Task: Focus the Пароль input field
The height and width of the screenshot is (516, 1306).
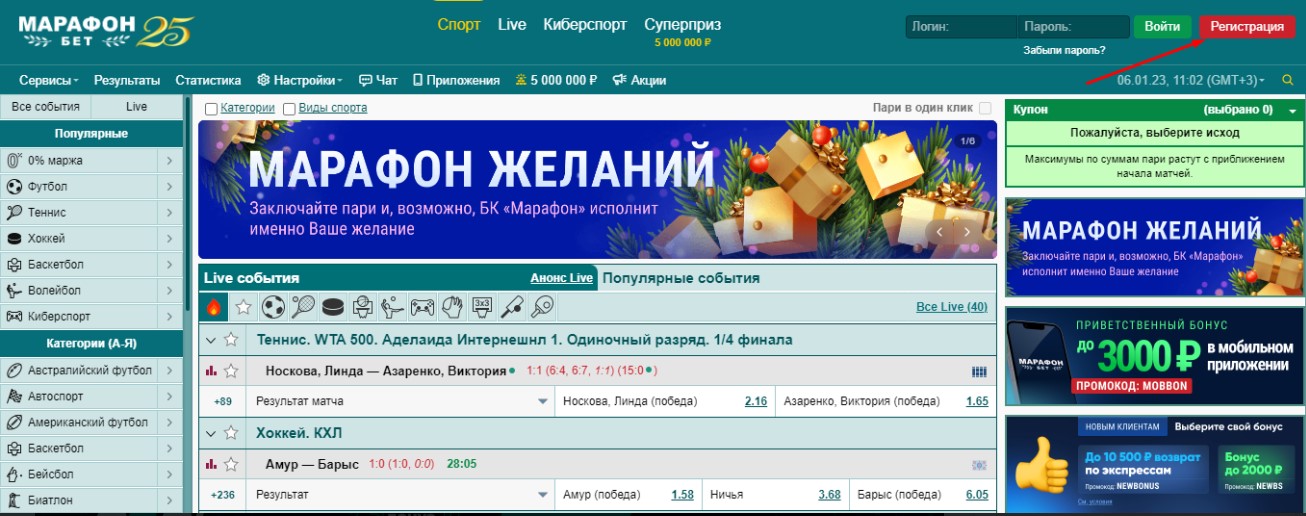Action: pos(1073,27)
